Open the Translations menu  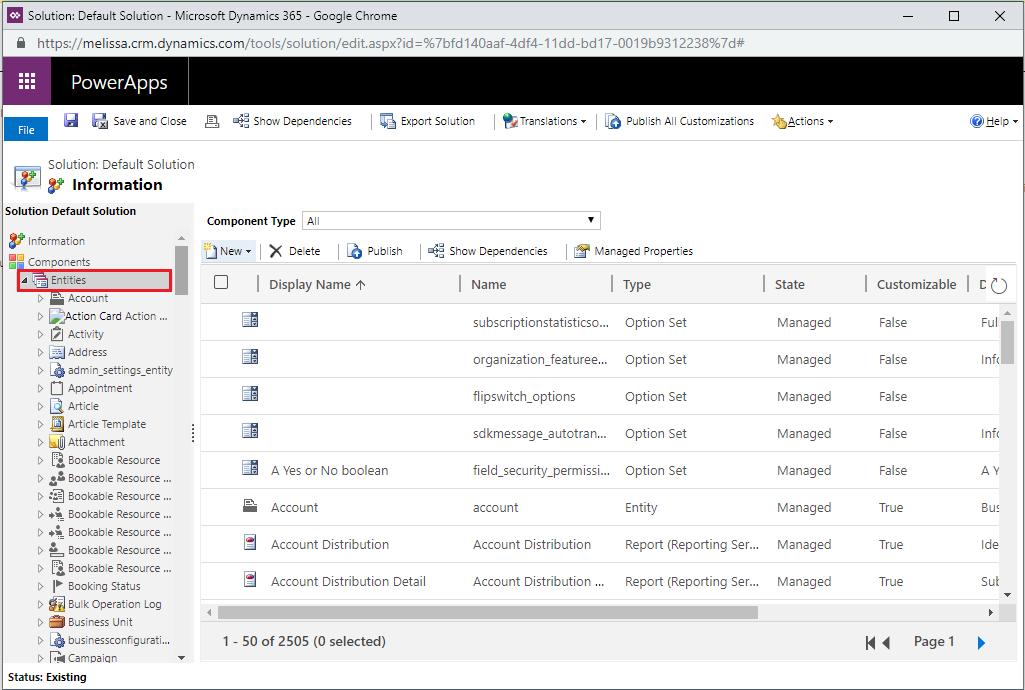(x=545, y=121)
